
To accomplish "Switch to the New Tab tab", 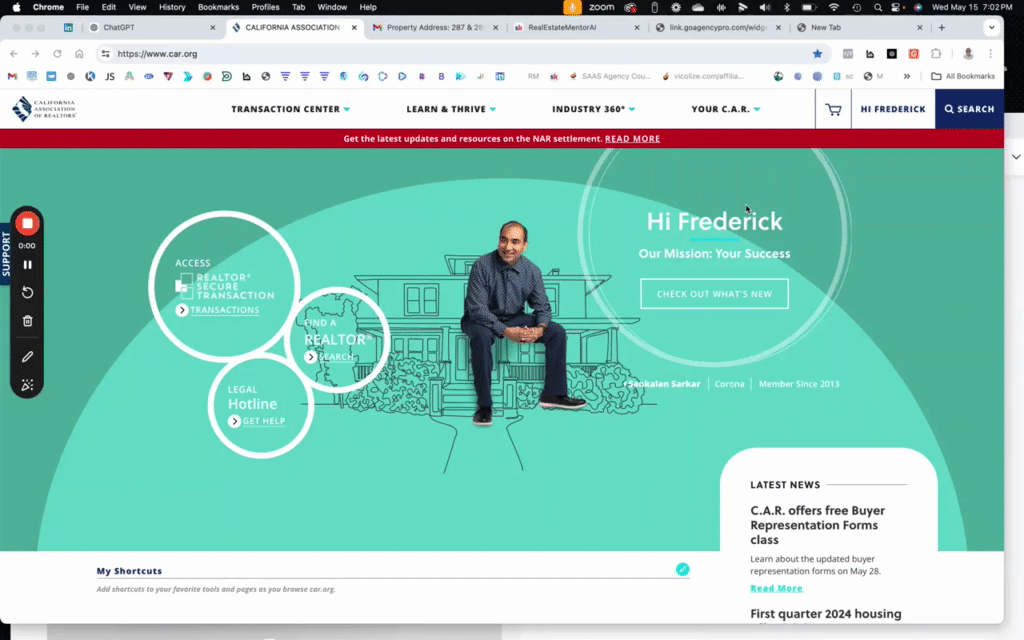I will tap(859, 27).
